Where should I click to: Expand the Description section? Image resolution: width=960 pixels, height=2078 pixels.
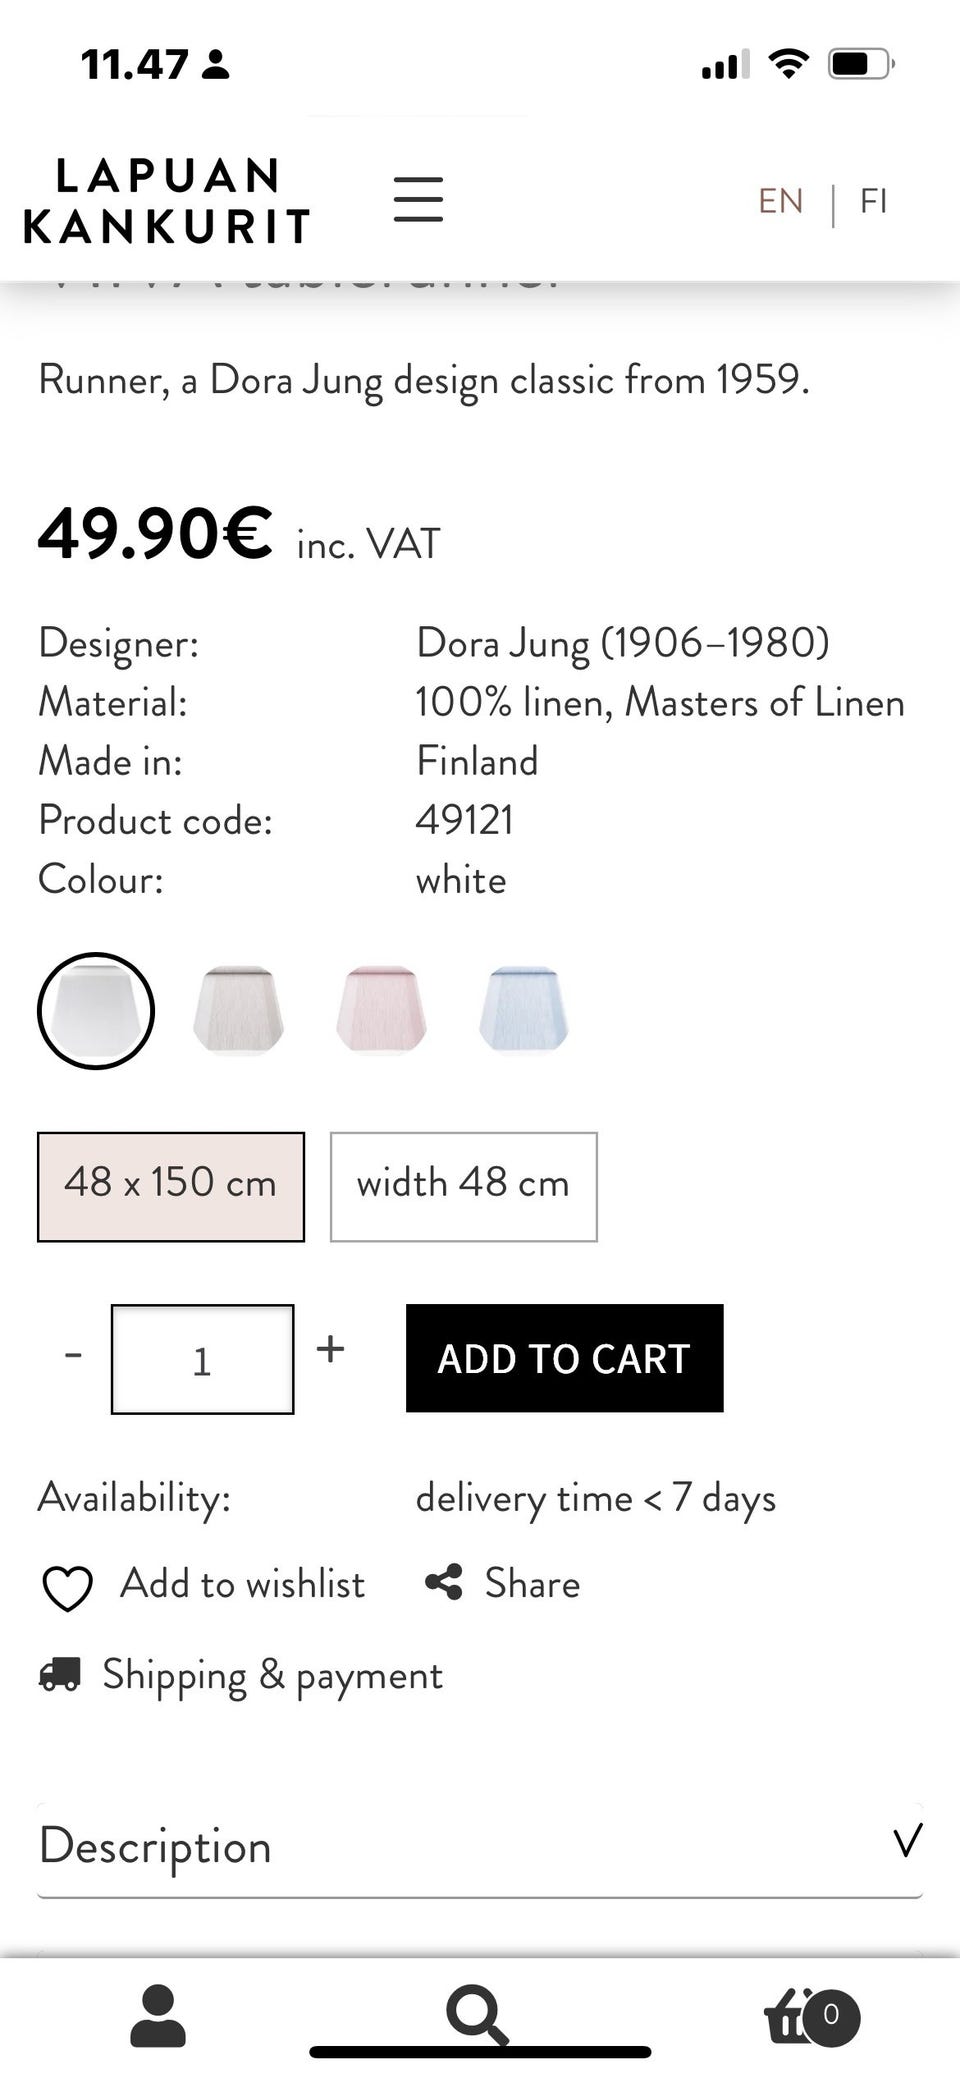480,1846
